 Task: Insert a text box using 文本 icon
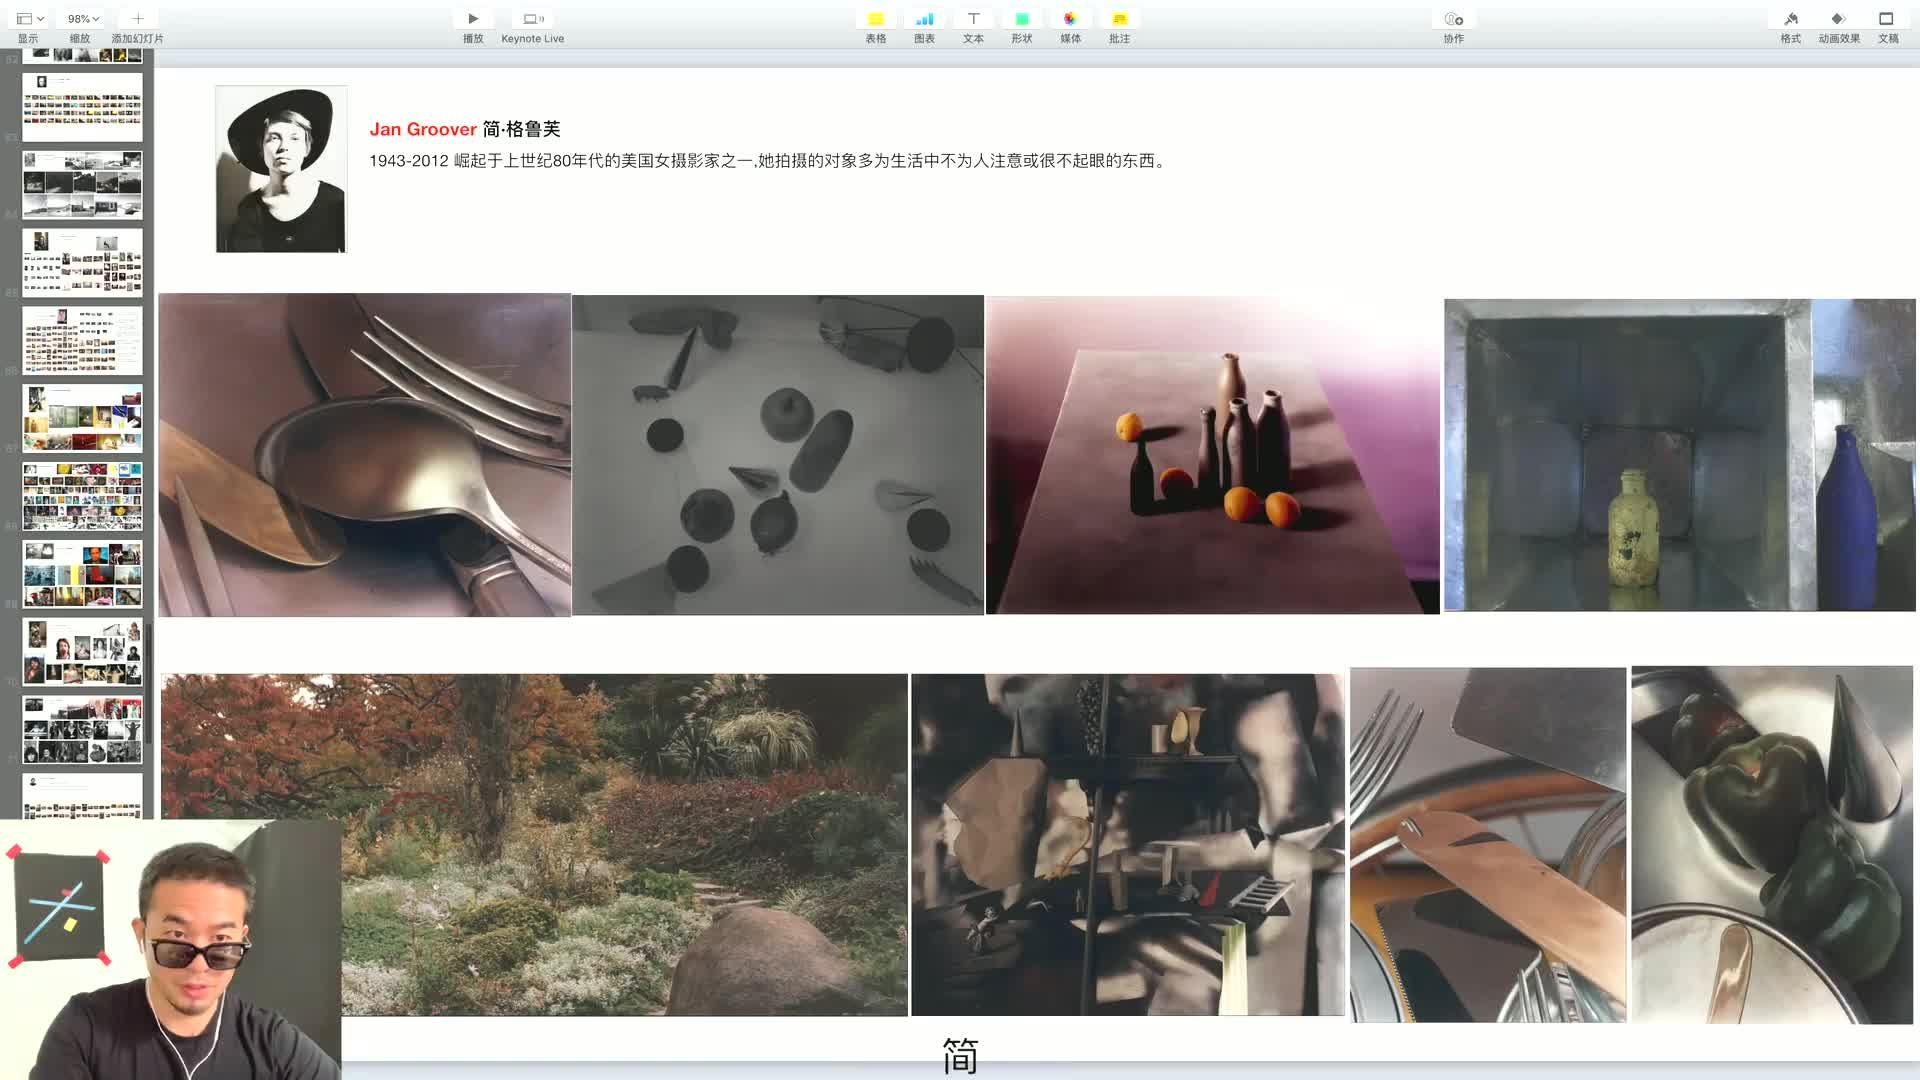coord(973,19)
